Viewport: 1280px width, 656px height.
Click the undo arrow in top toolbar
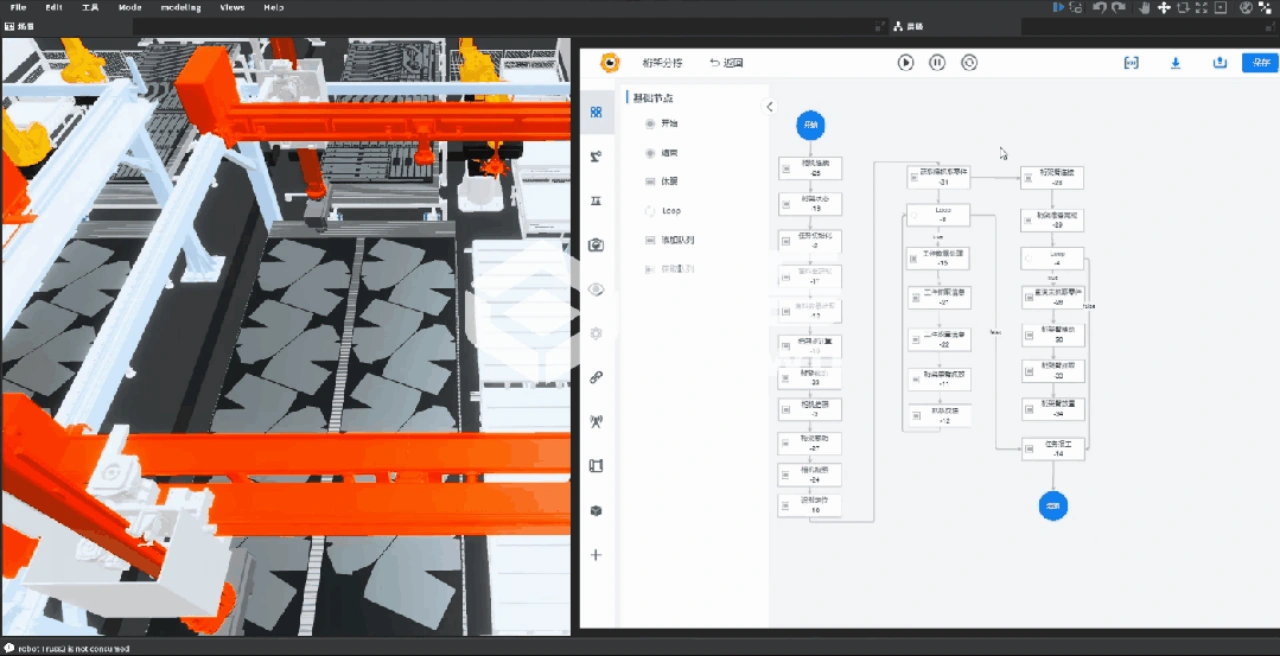coord(1099,7)
